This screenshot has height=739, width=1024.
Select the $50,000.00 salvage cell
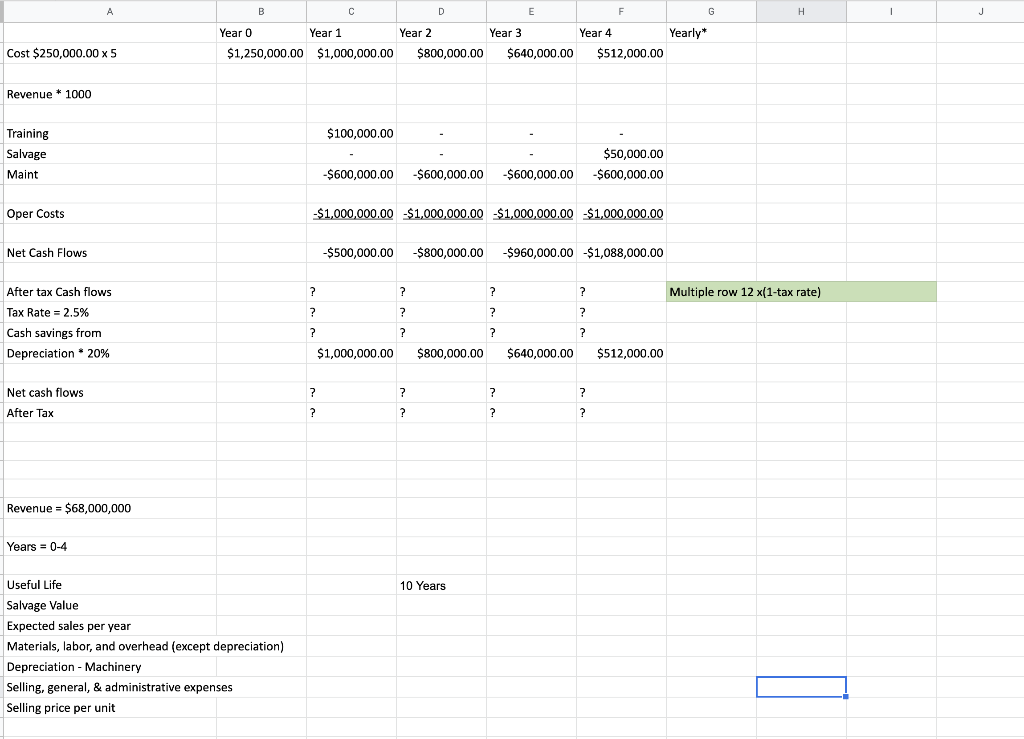pos(622,154)
